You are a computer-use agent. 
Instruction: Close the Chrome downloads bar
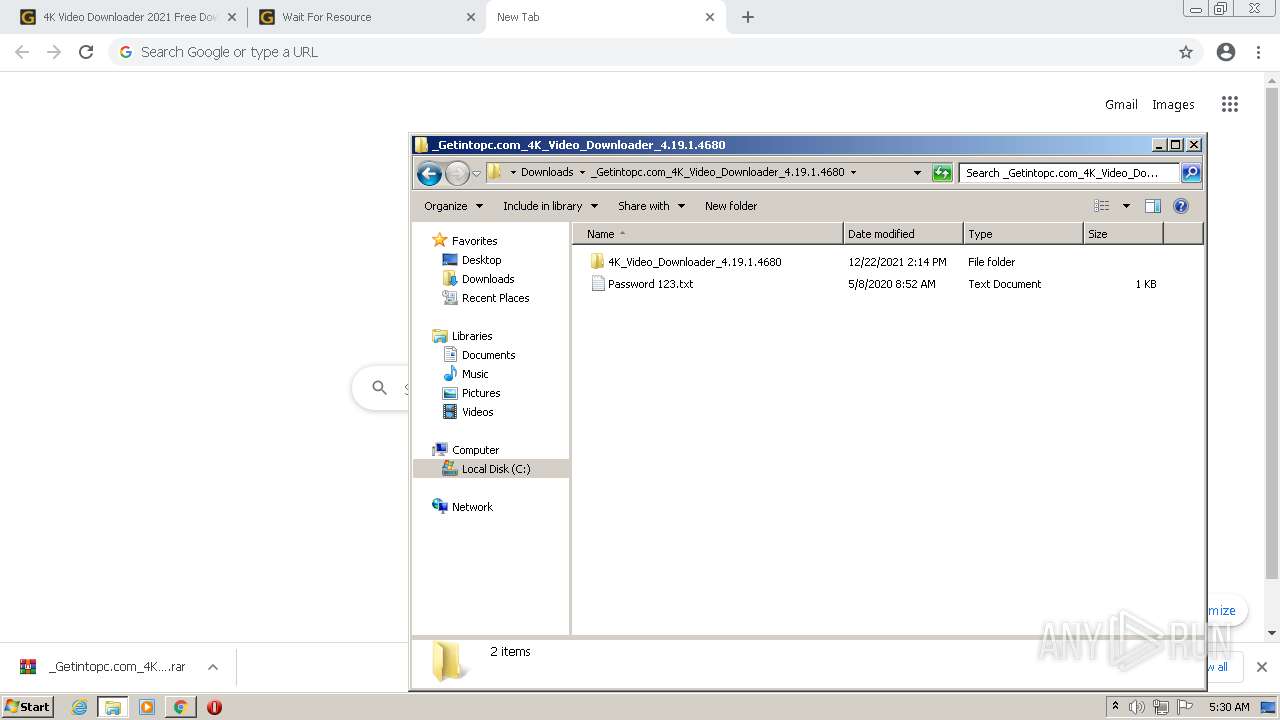1262,667
